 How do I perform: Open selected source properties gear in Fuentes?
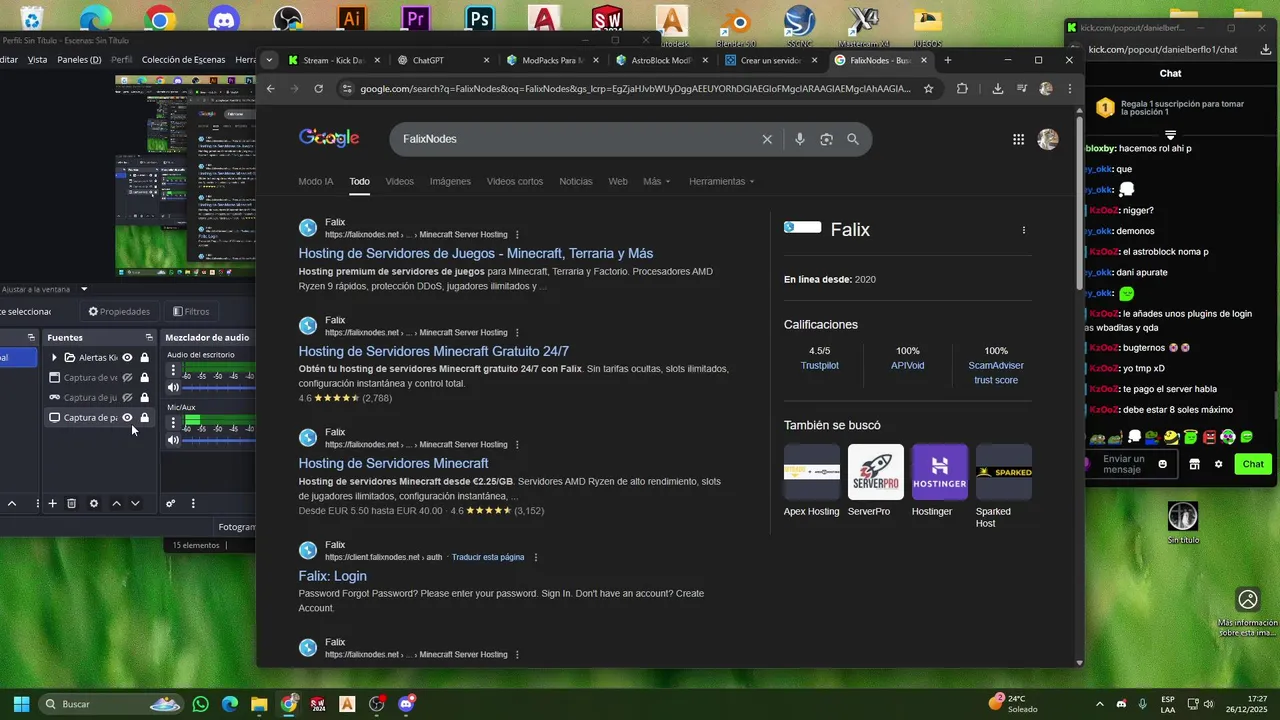(x=94, y=503)
